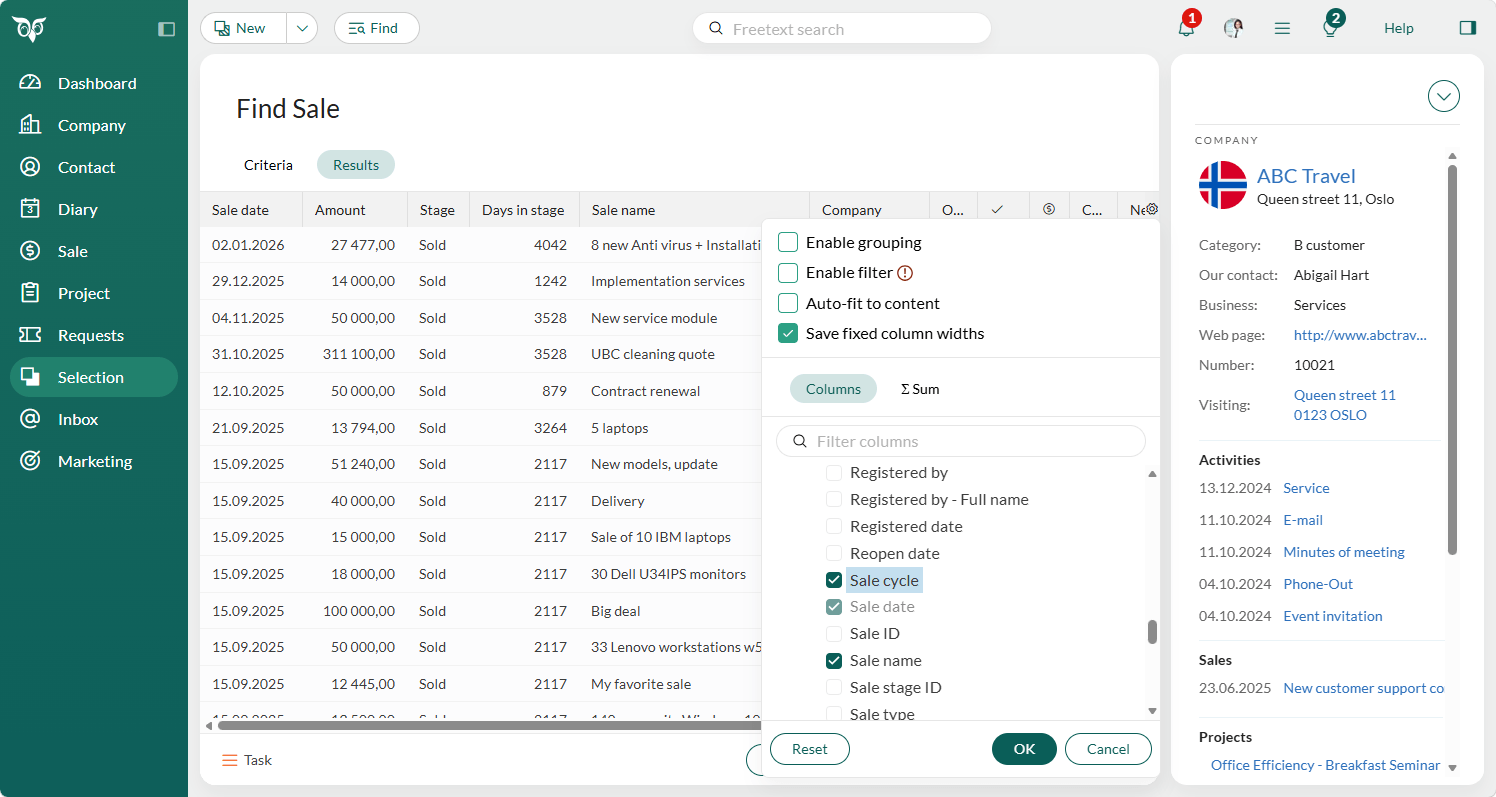The width and height of the screenshot is (1496, 797).
Task: Click the Norwegian flag company icon
Action: tap(1223, 185)
